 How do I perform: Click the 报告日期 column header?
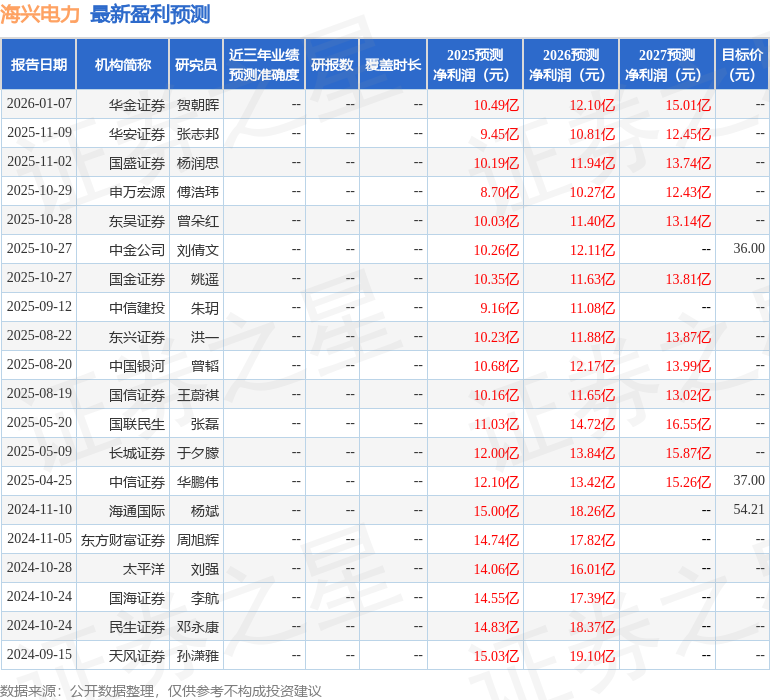(39, 65)
